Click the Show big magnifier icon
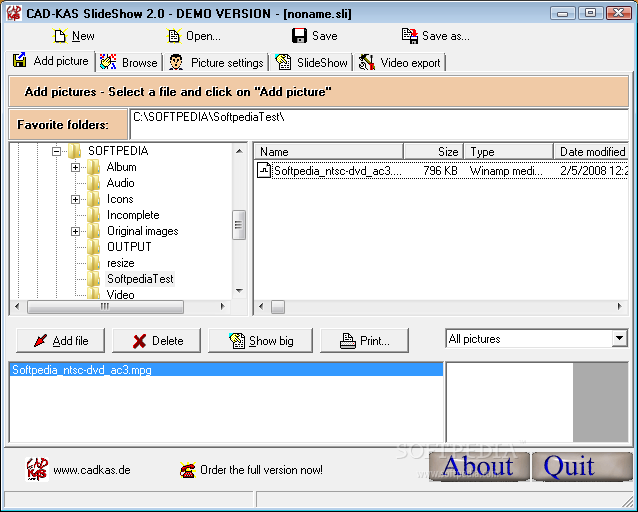This screenshot has height=512, width=638. 237,341
